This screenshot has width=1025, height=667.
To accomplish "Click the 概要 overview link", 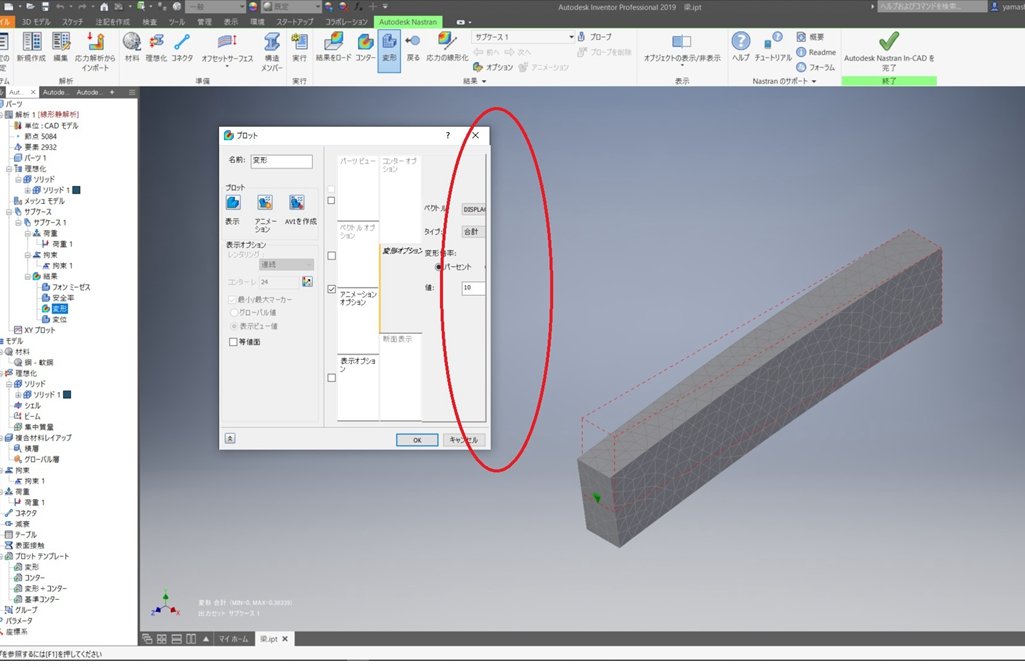I will click(810, 37).
